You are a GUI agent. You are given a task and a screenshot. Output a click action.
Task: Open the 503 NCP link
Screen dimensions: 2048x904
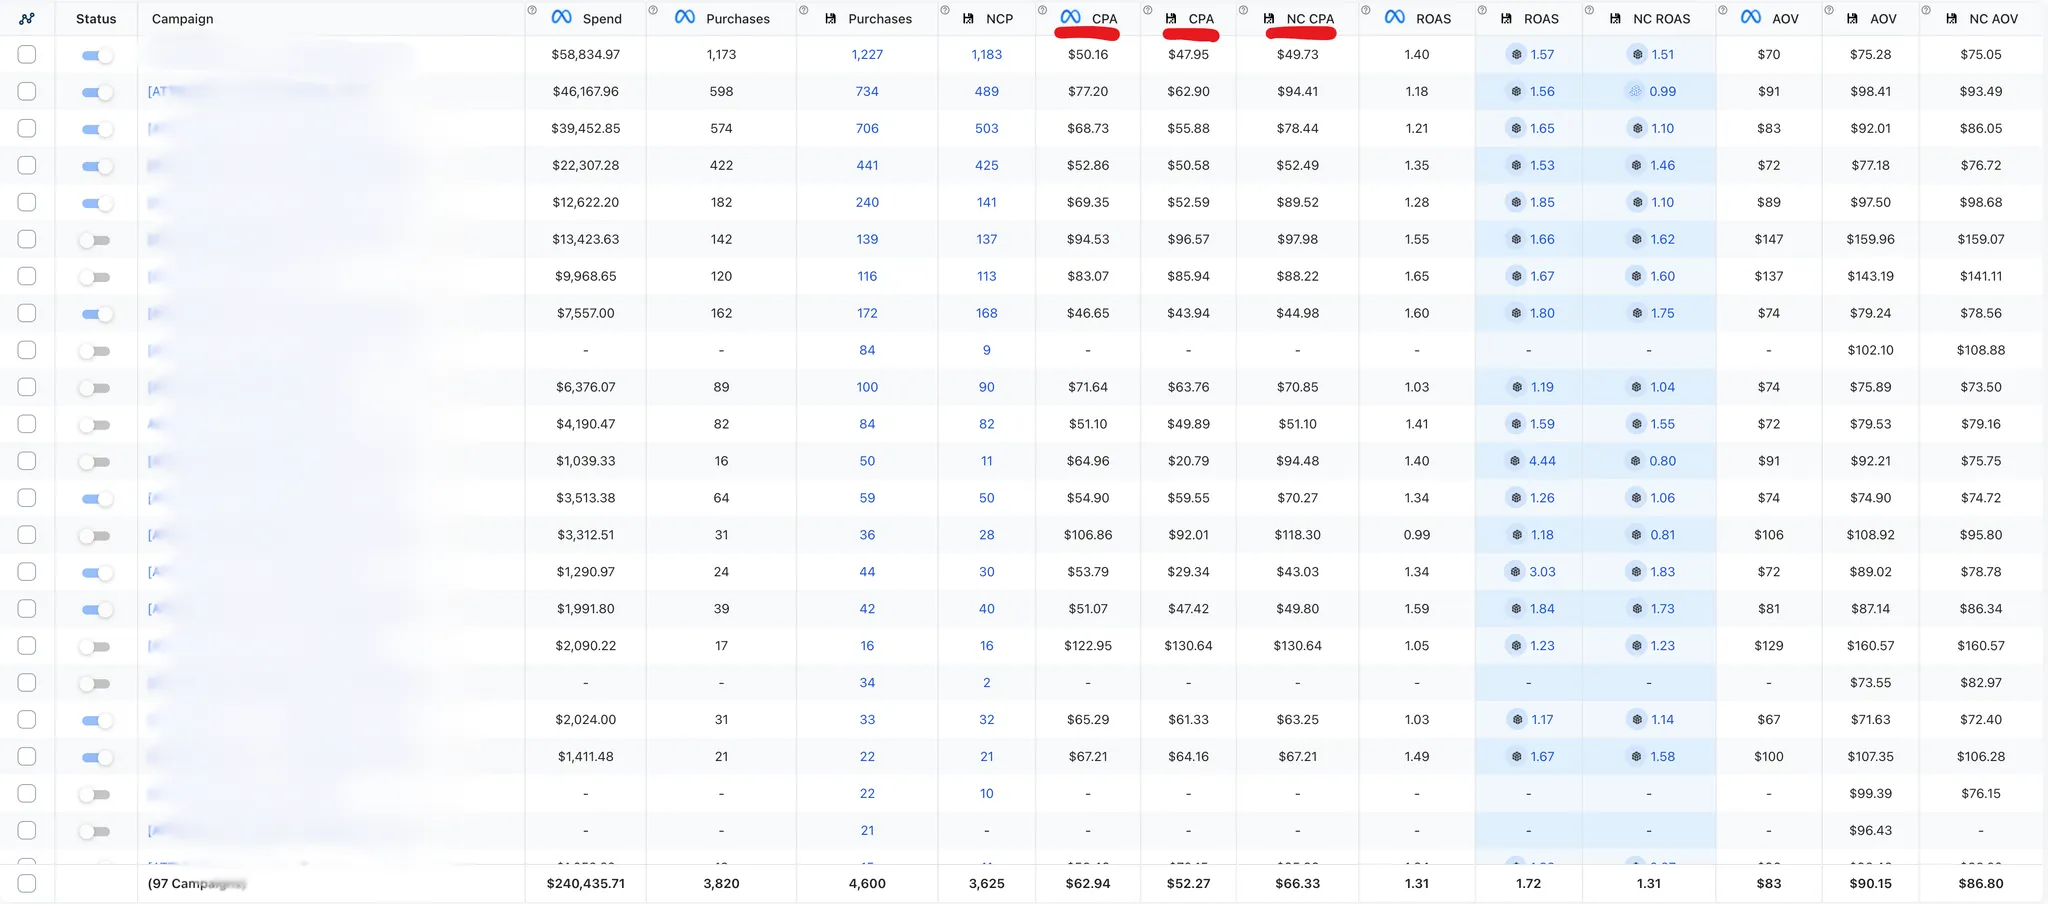987,129
